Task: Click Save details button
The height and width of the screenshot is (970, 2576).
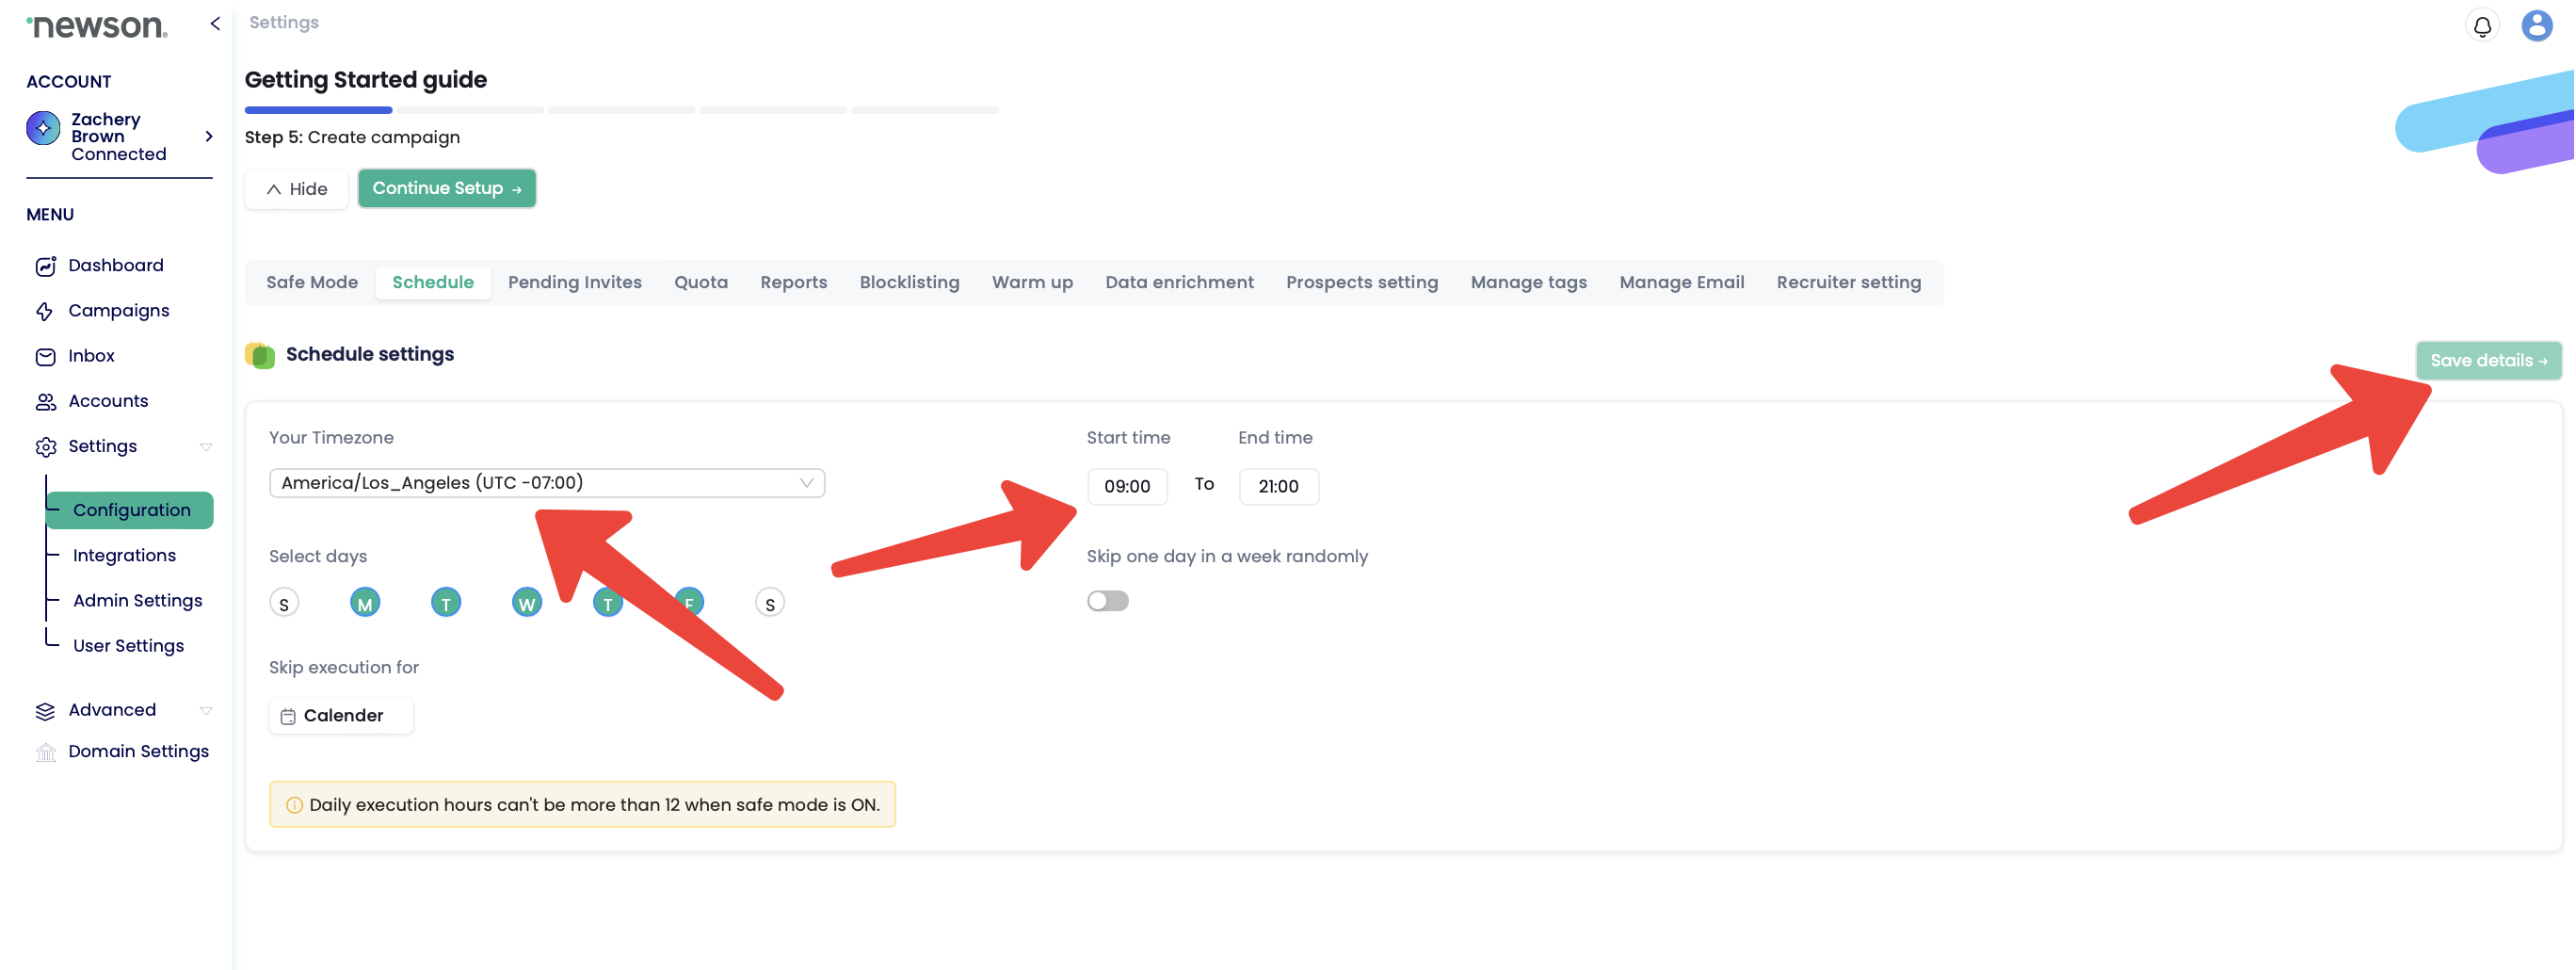Action: click(x=2487, y=360)
